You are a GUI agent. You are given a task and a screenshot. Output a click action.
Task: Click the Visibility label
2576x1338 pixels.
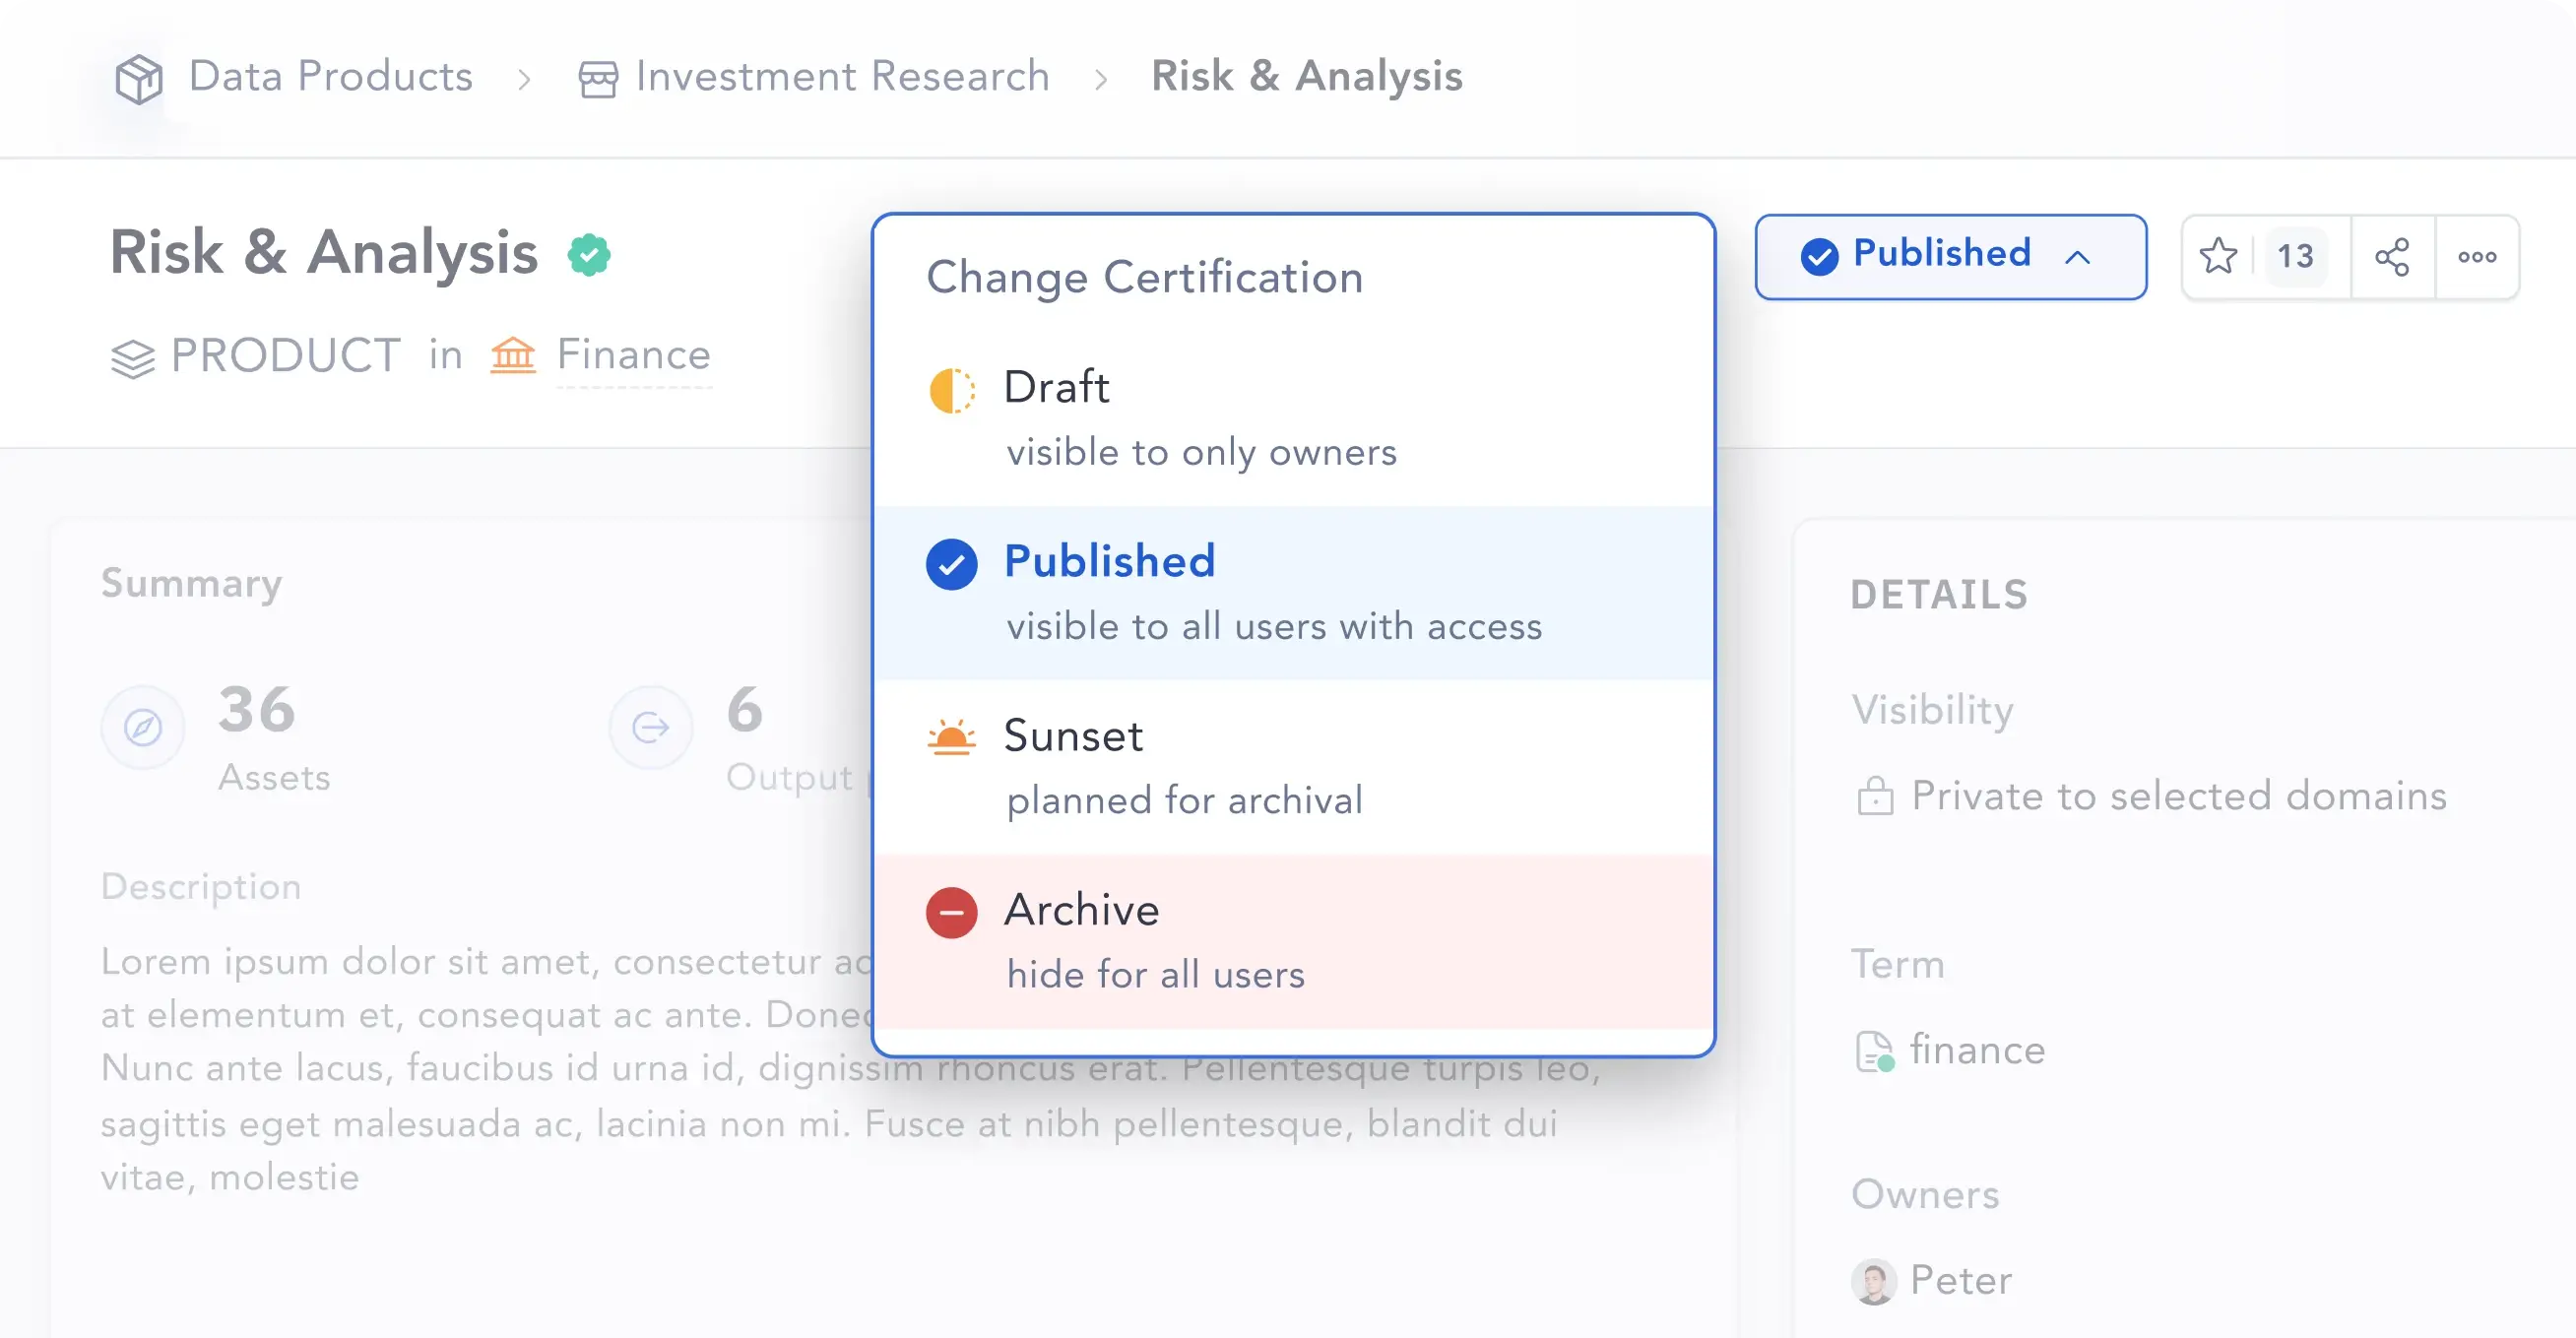tap(1932, 711)
